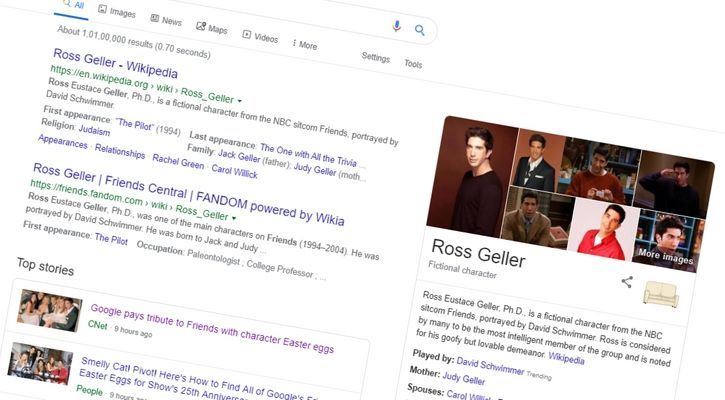This screenshot has height=400, width=725.
Task: Go to the Appearances sitelink
Action: click(x=62, y=141)
